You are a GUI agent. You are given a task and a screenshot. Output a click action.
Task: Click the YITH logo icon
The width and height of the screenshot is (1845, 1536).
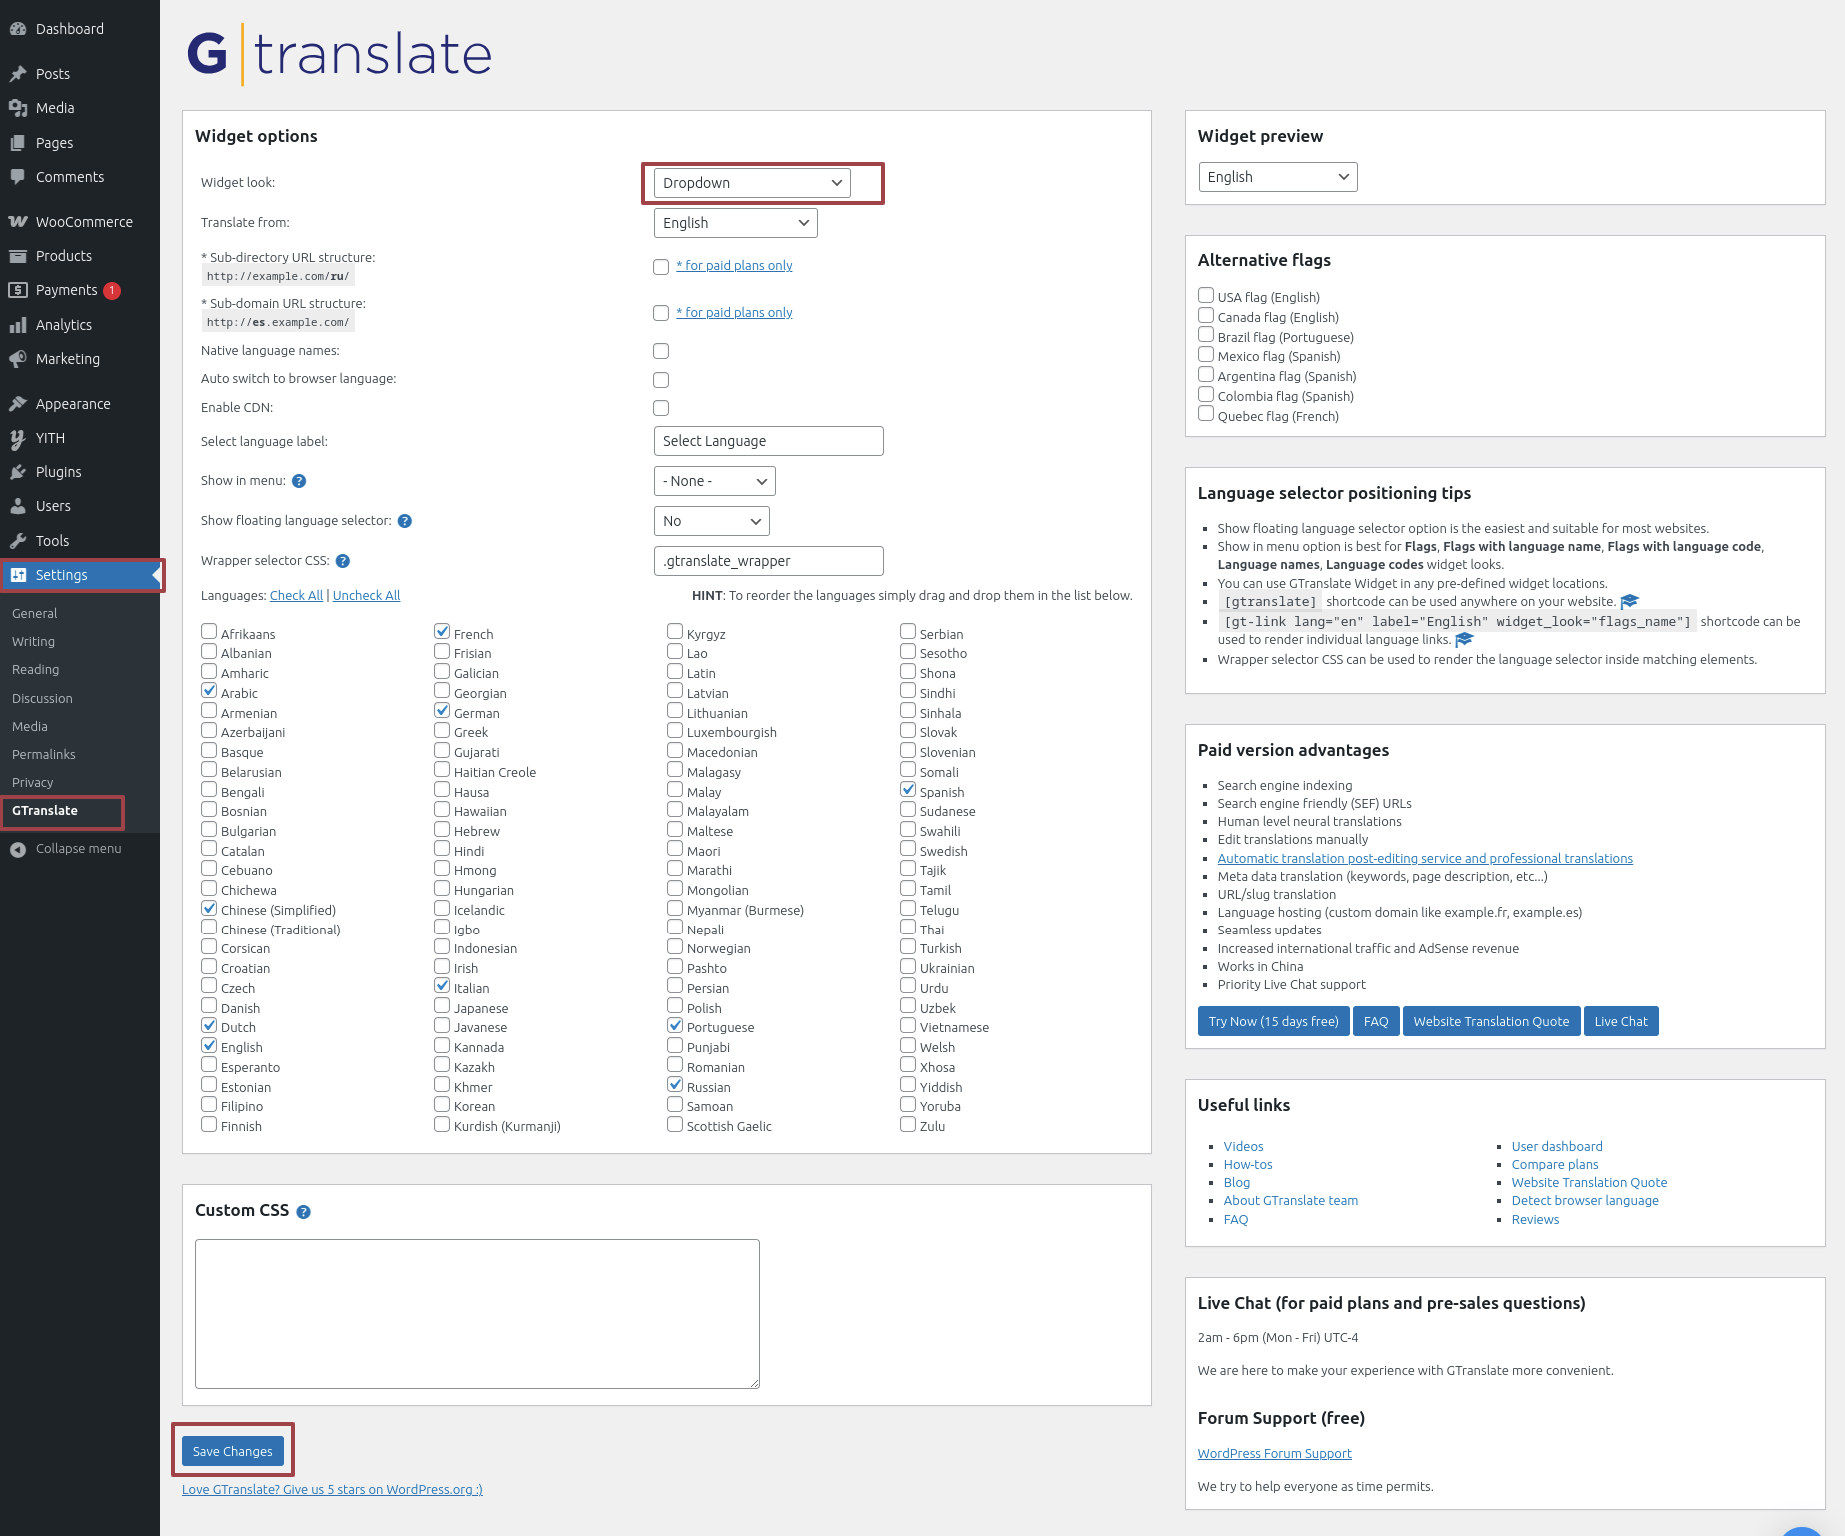(x=18, y=438)
